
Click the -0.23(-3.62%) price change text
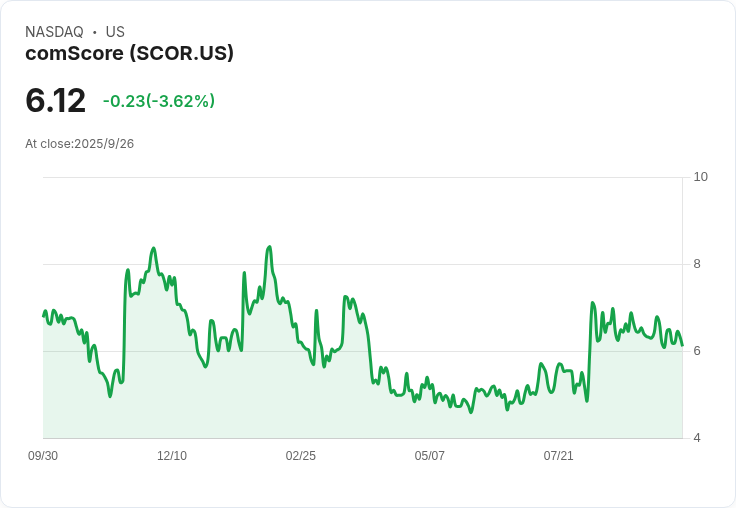pyautogui.click(x=159, y=101)
